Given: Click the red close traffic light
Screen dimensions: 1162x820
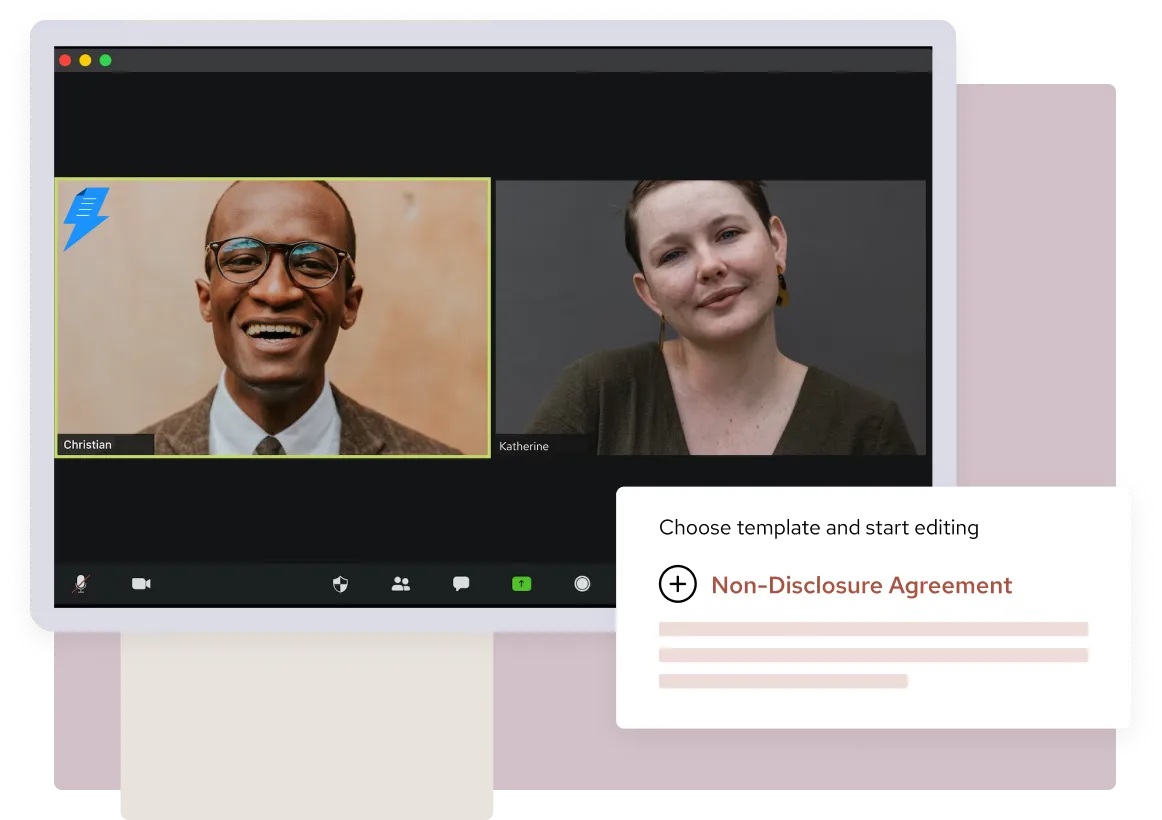Looking at the screenshot, I should [x=65, y=60].
